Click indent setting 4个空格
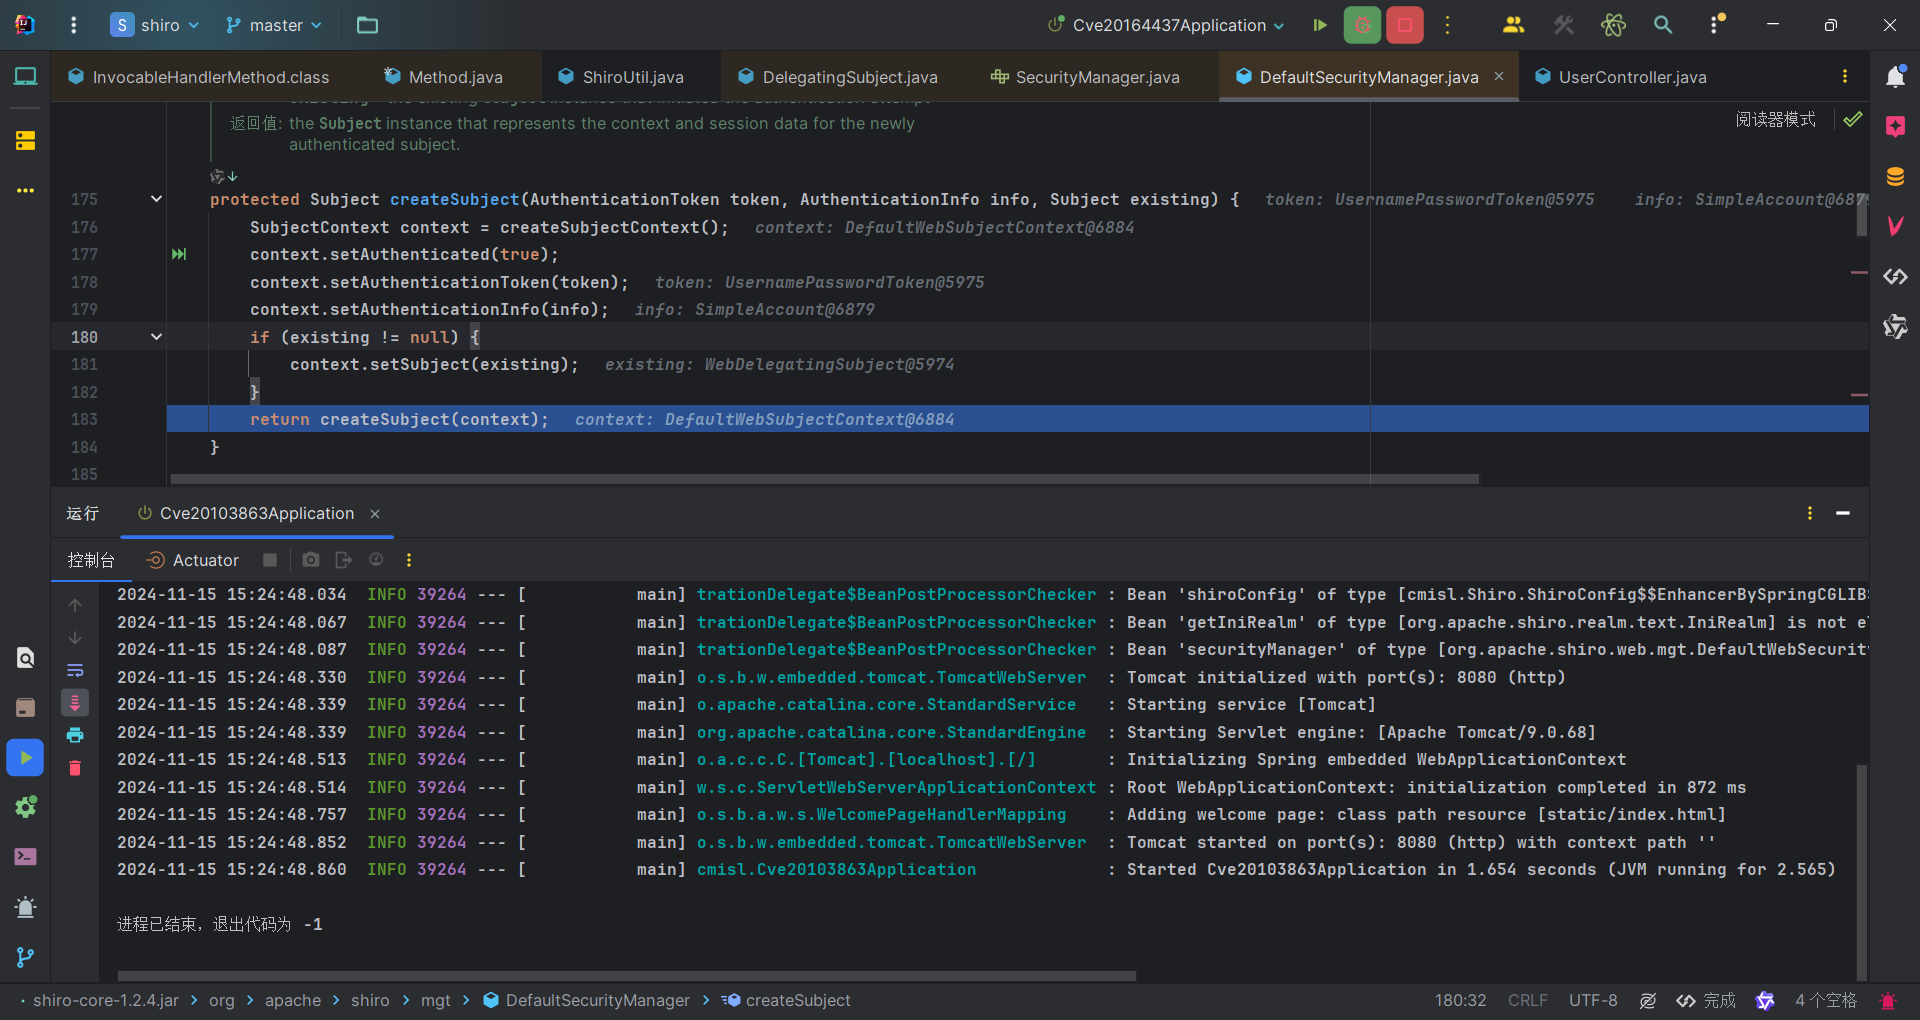 pos(1825,1000)
